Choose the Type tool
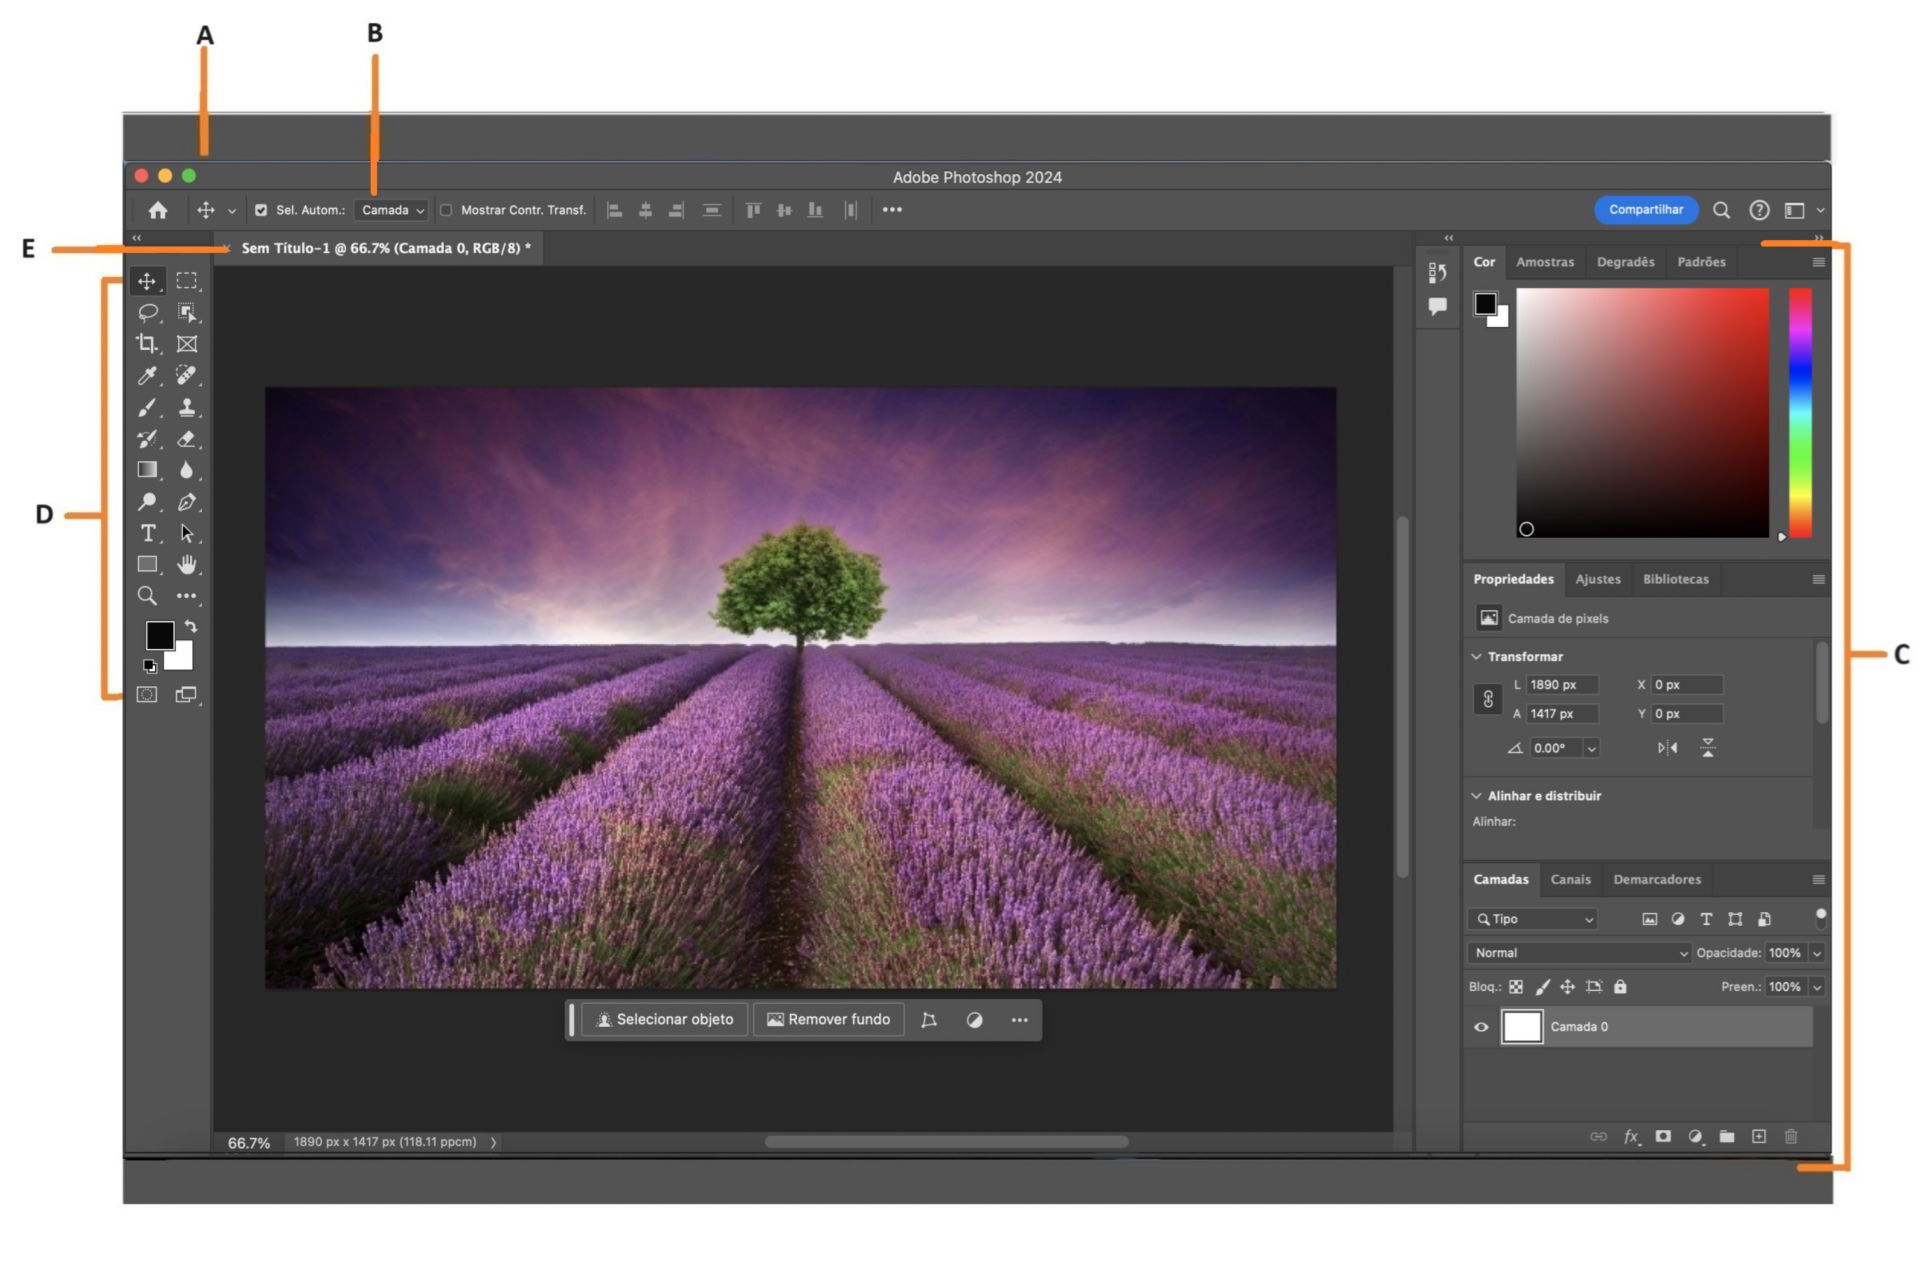Viewport: 1920px width, 1284px height. (148, 533)
